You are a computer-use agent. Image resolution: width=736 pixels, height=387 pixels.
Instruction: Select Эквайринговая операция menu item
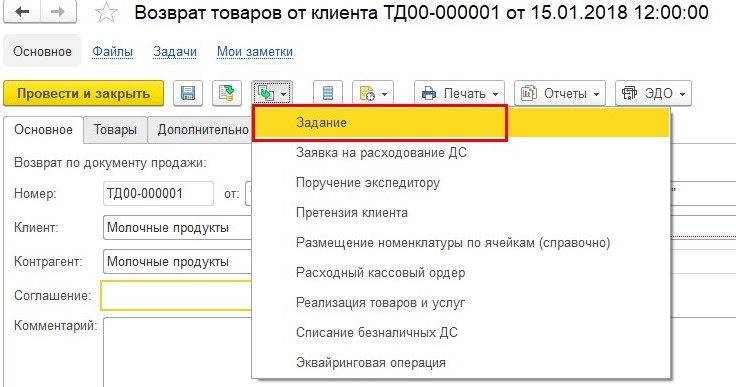click(x=460, y=363)
